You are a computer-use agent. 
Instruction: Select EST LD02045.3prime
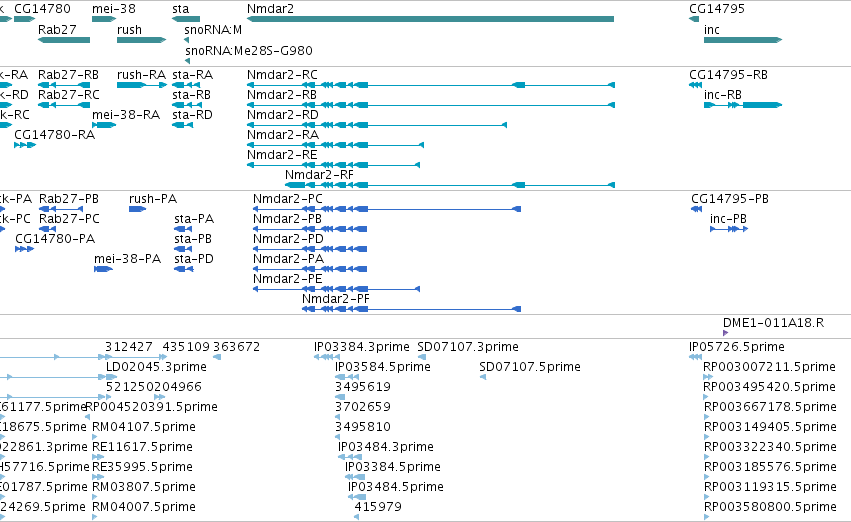[111, 377]
